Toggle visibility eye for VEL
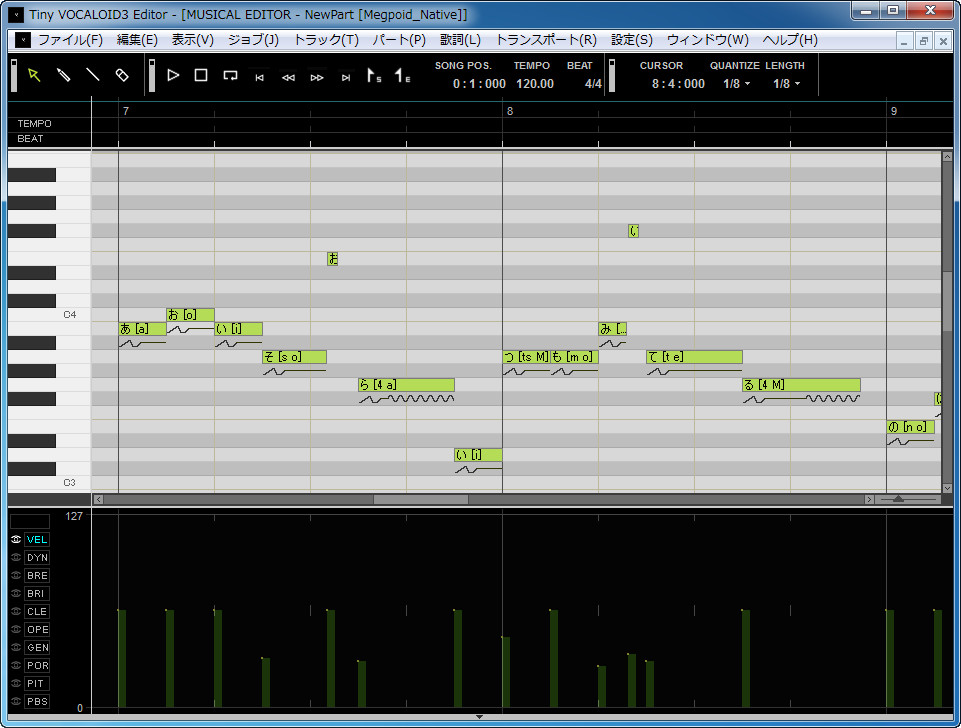Image resolution: width=961 pixels, height=728 pixels. (x=16, y=539)
